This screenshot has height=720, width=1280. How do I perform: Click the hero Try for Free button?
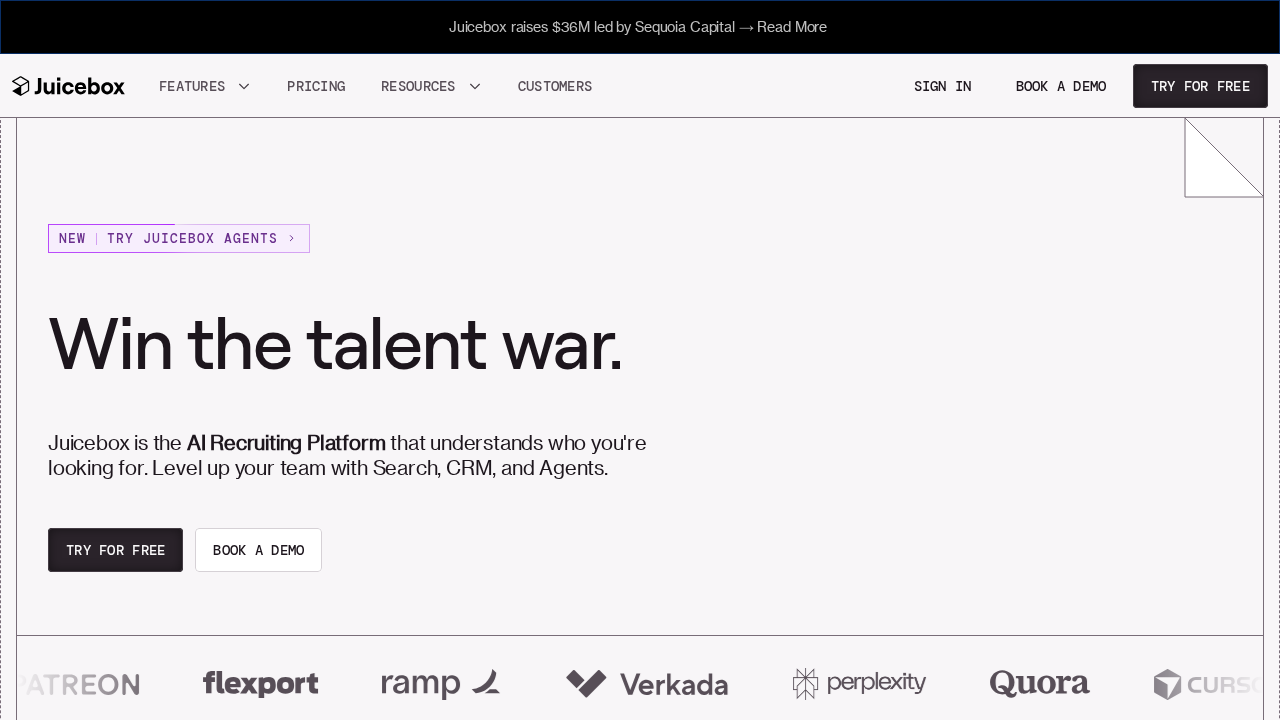coord(116,550)
